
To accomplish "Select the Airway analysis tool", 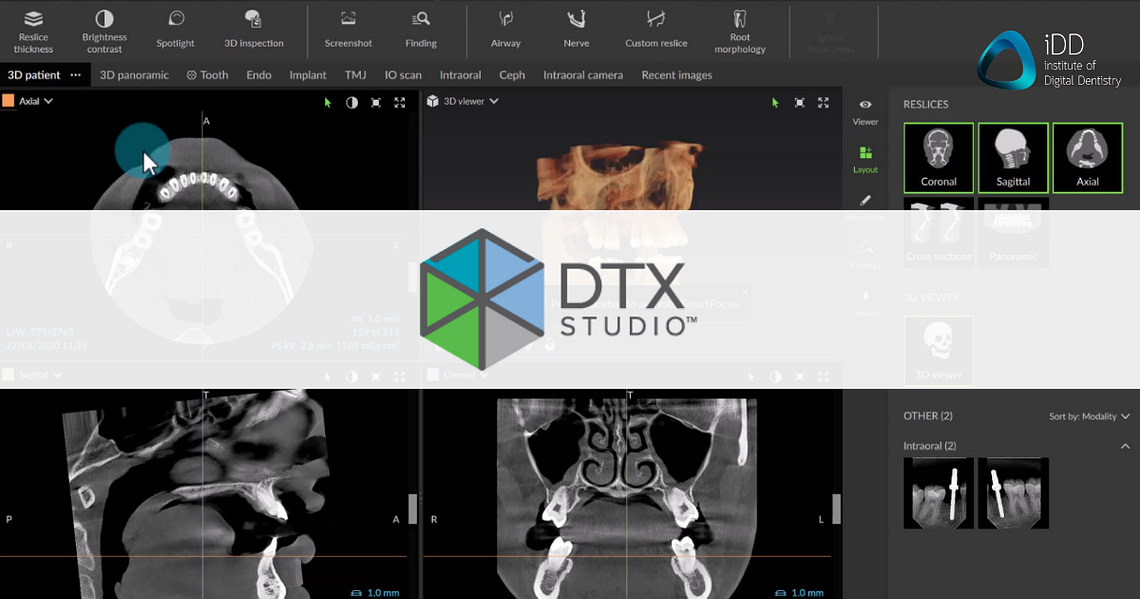I will (x=506, y=27).
